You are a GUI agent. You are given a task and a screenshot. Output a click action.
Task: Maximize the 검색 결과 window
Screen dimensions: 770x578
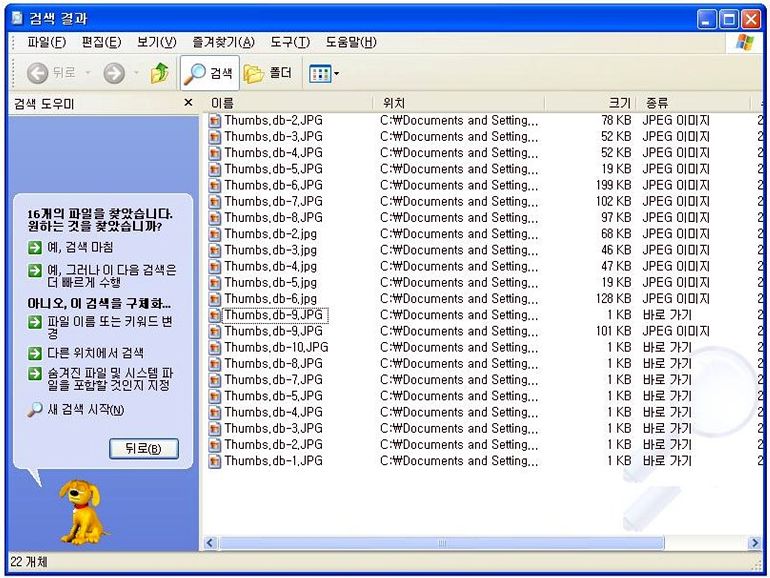pos(729,20)
